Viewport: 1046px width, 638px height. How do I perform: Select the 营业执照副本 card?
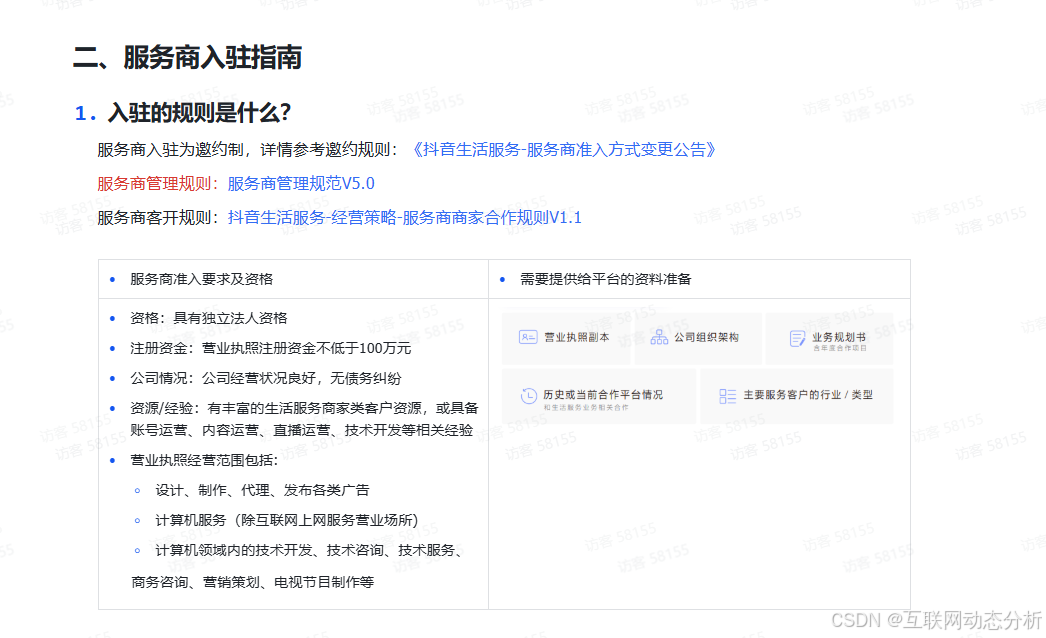point(567,338)
